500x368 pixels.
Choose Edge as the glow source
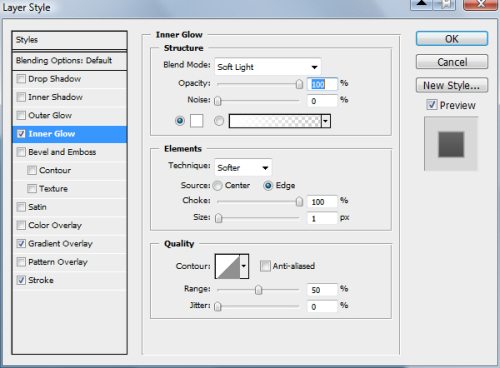(268, 185)
